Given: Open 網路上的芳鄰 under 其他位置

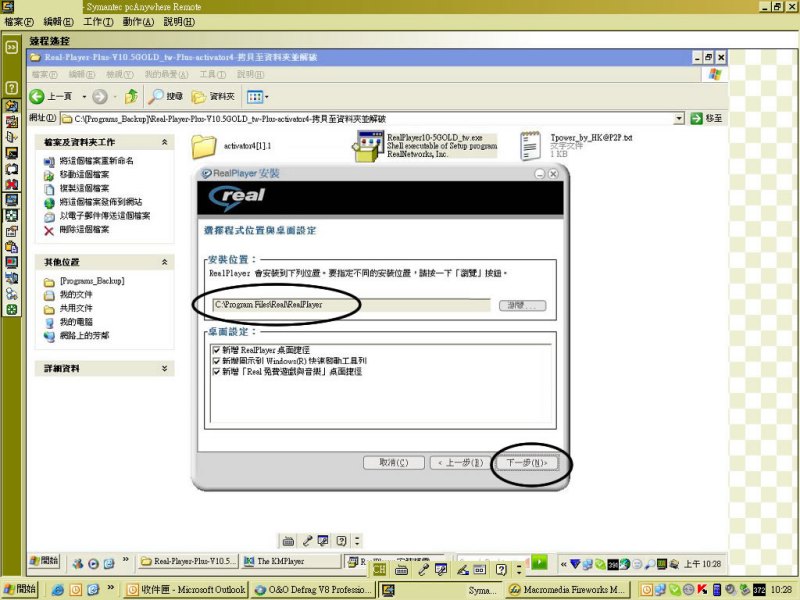Looking at the screenshot, I should (x=84, y=336).
